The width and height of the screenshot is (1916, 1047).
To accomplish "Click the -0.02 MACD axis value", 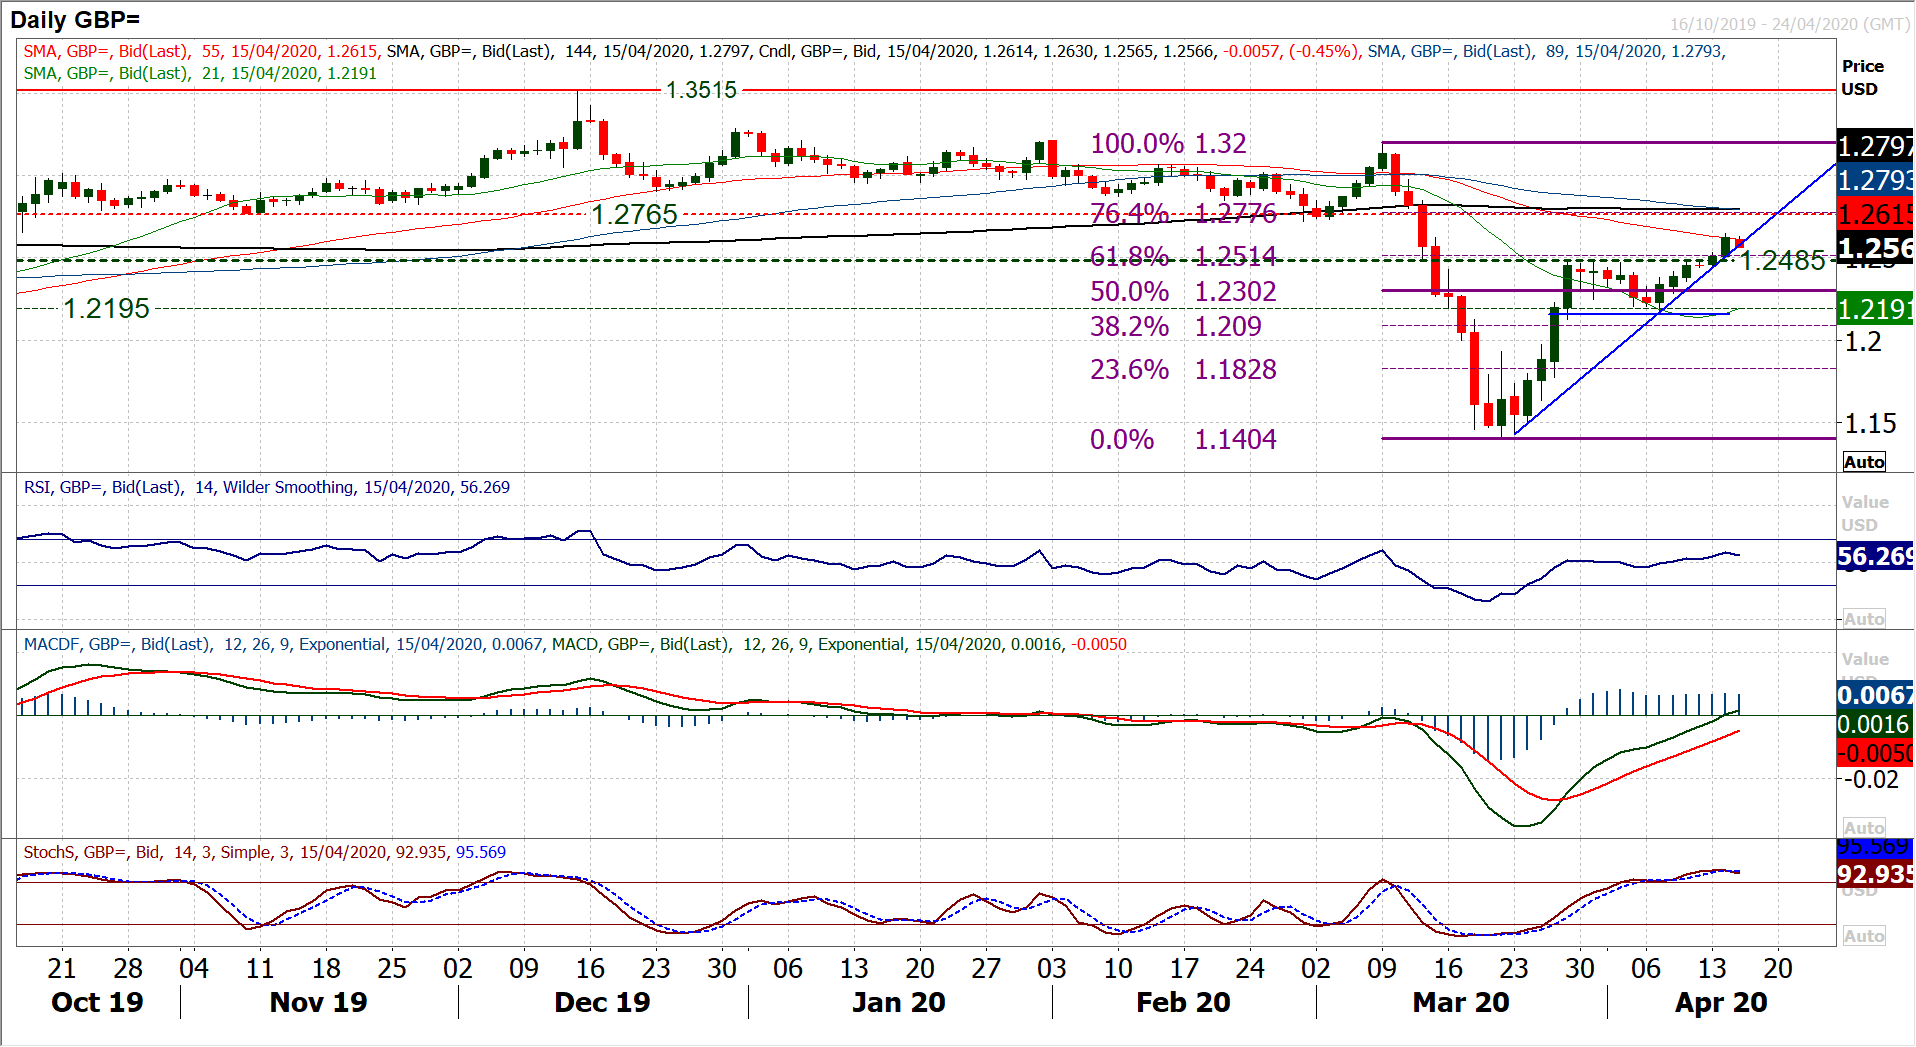I will [1871, 779].
